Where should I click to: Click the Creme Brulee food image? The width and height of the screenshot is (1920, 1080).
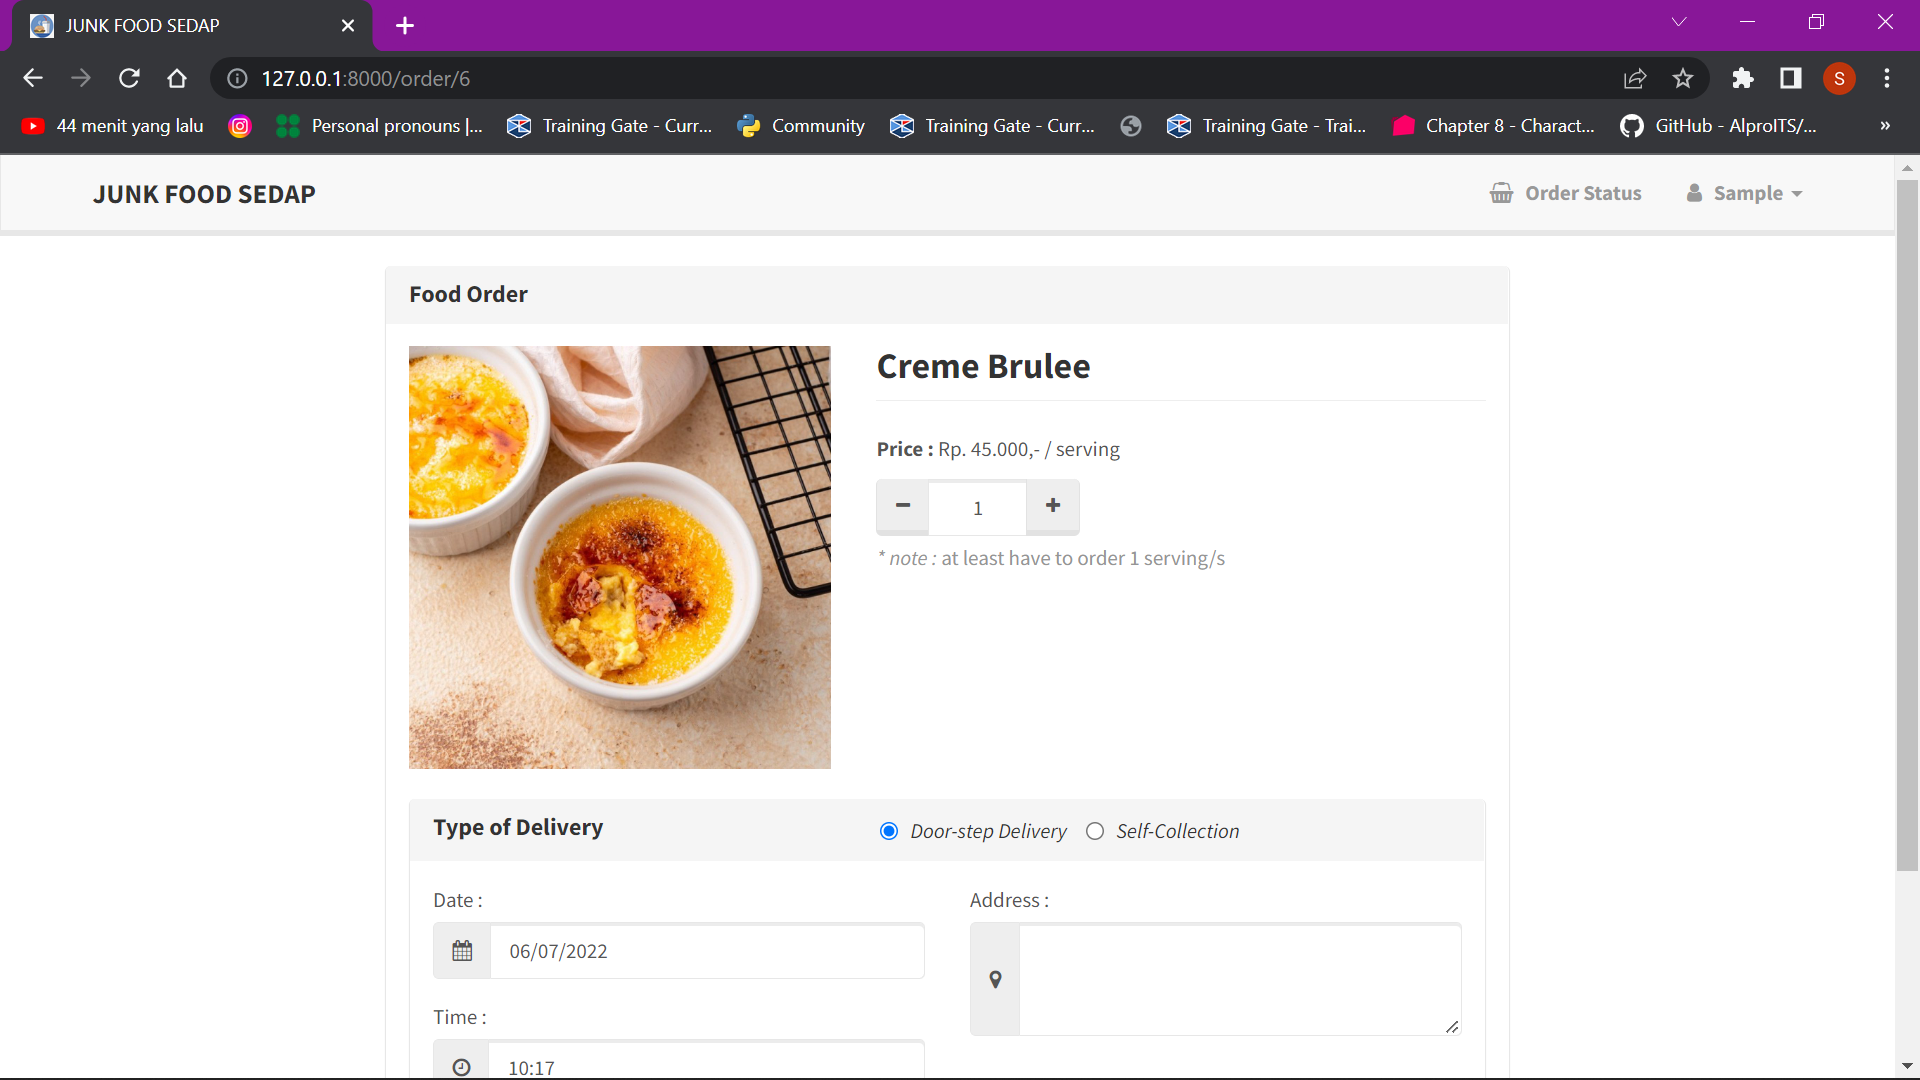620,557
